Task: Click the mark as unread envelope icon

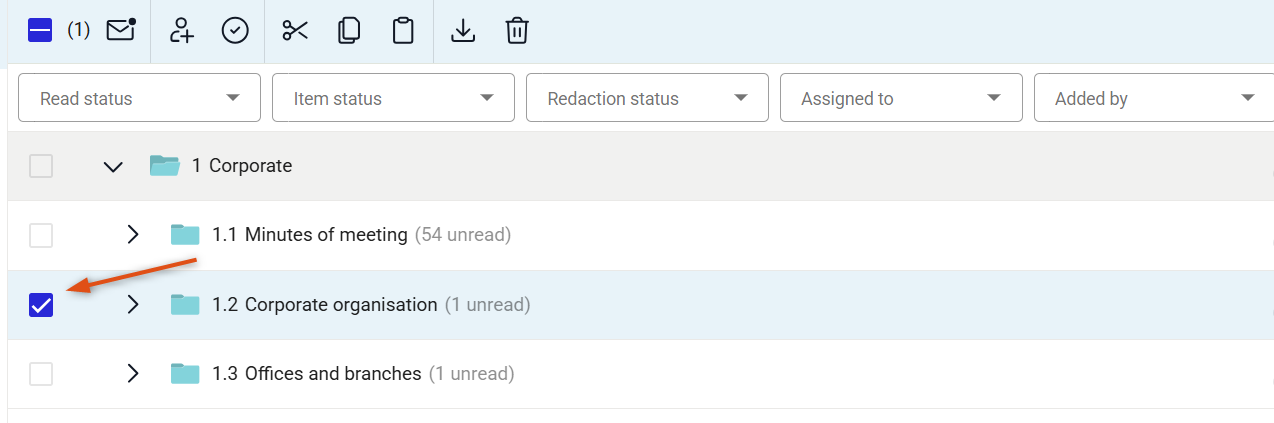Action: coord(121,31)
